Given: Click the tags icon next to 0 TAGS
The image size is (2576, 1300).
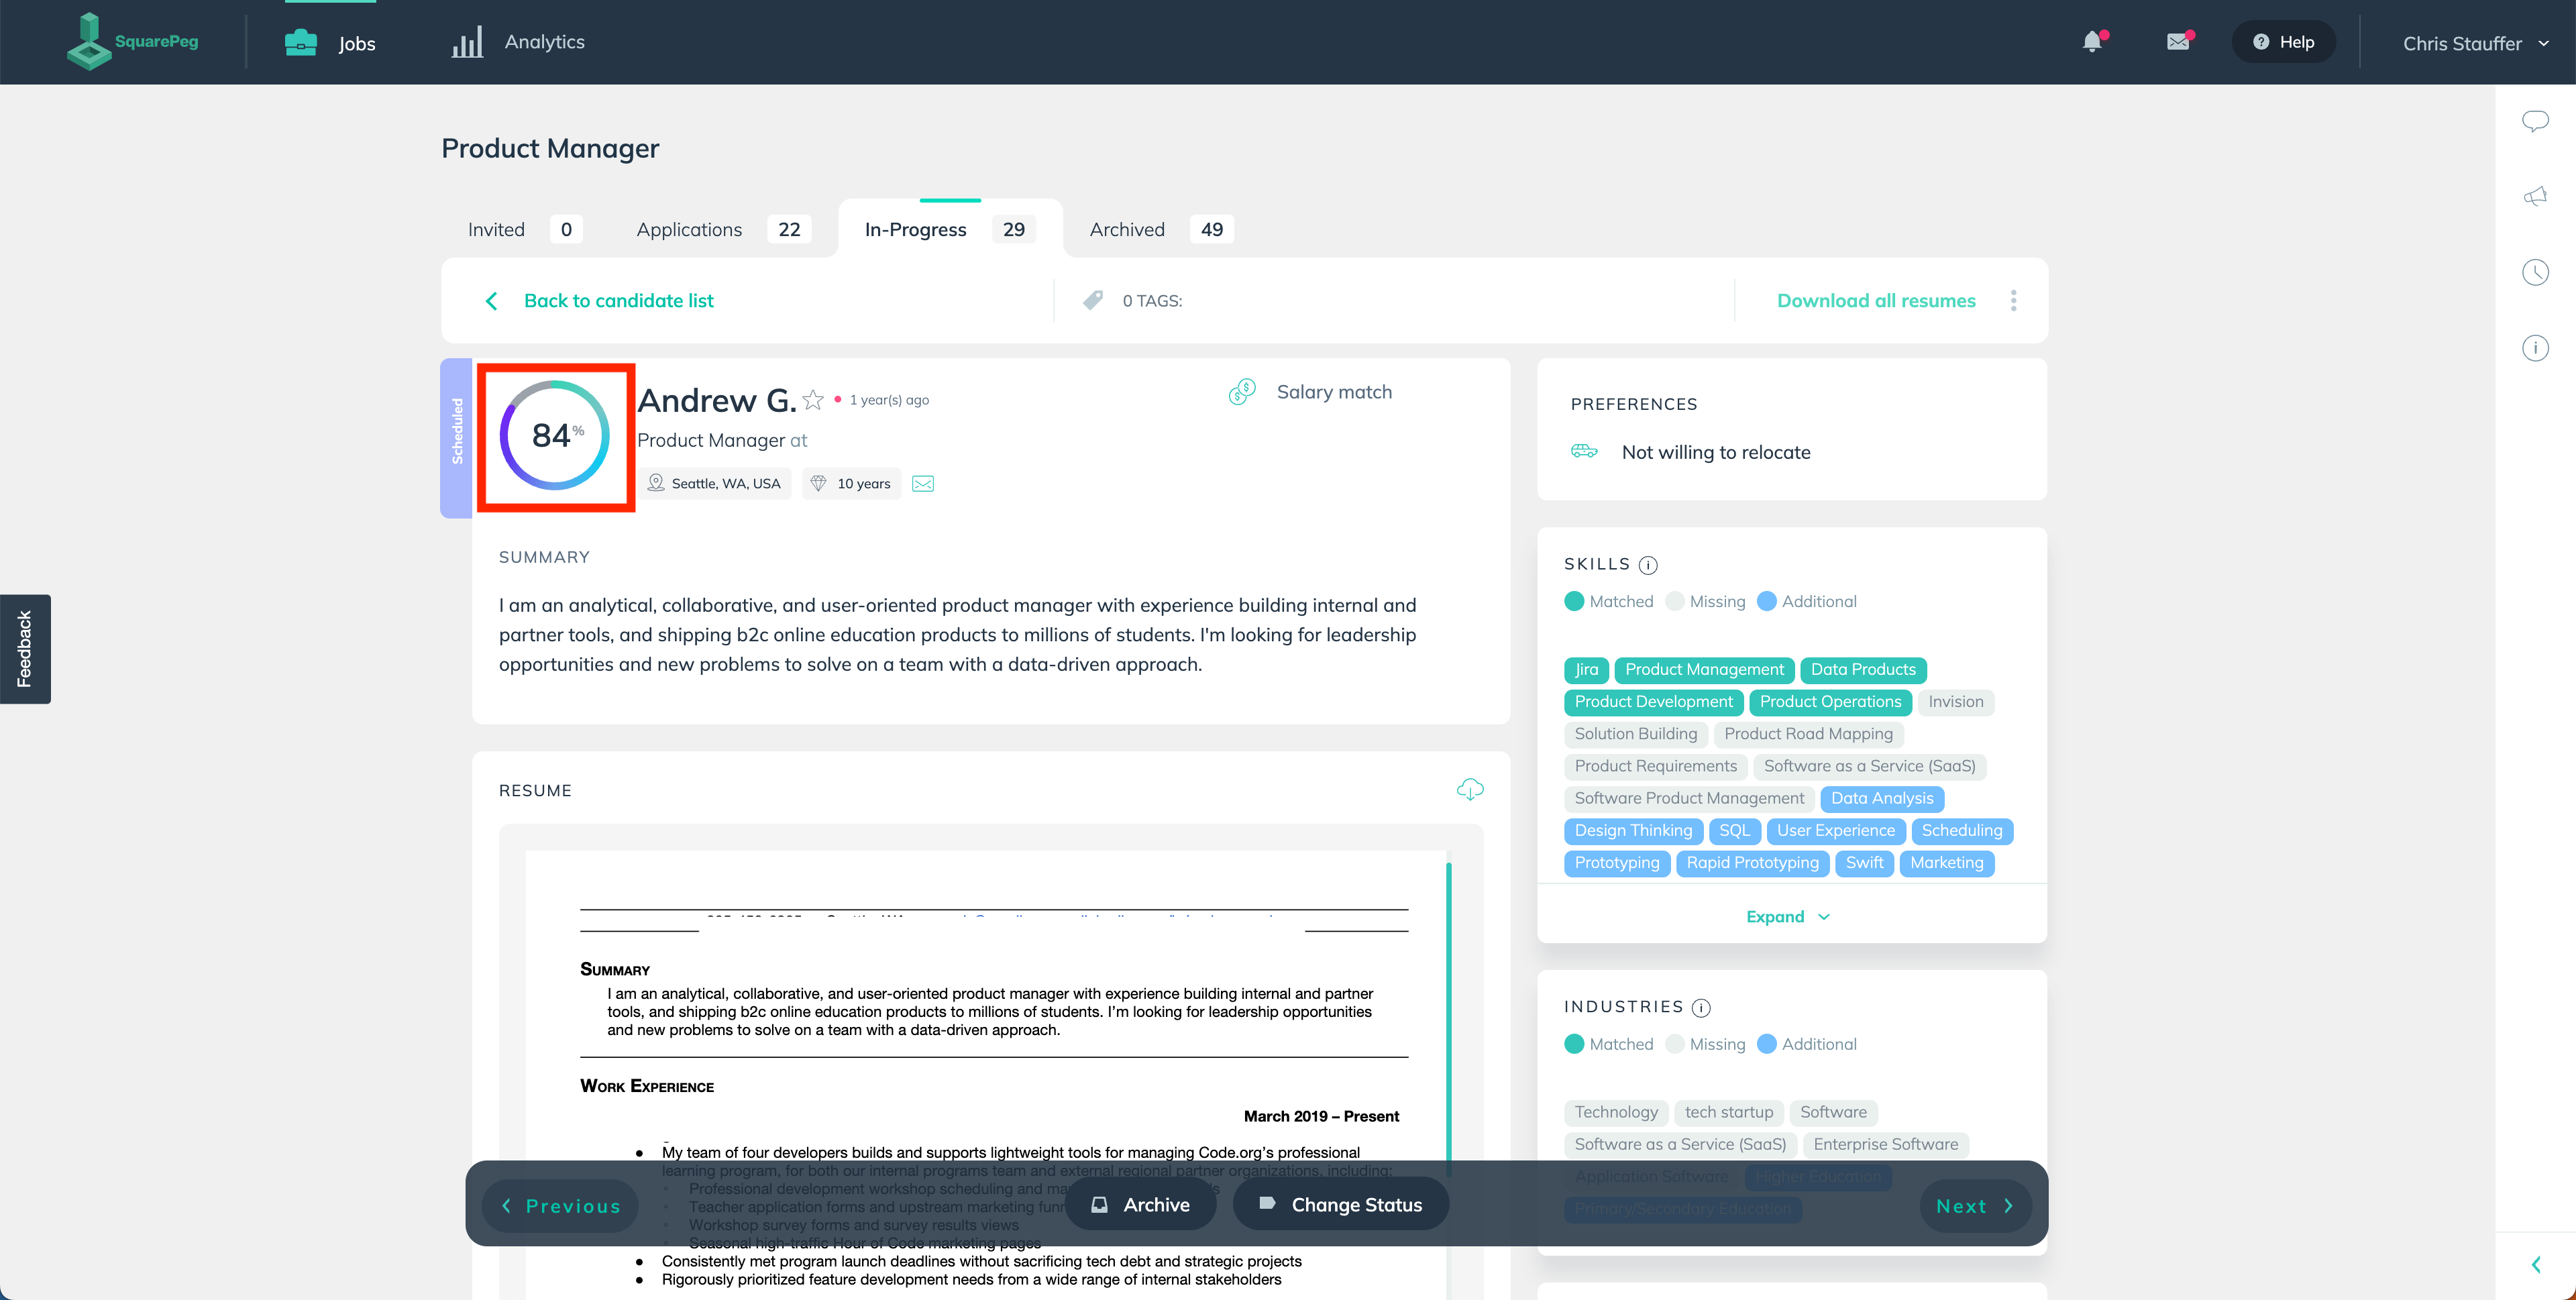Looking at the screenshot, I should pos(1095,300).
